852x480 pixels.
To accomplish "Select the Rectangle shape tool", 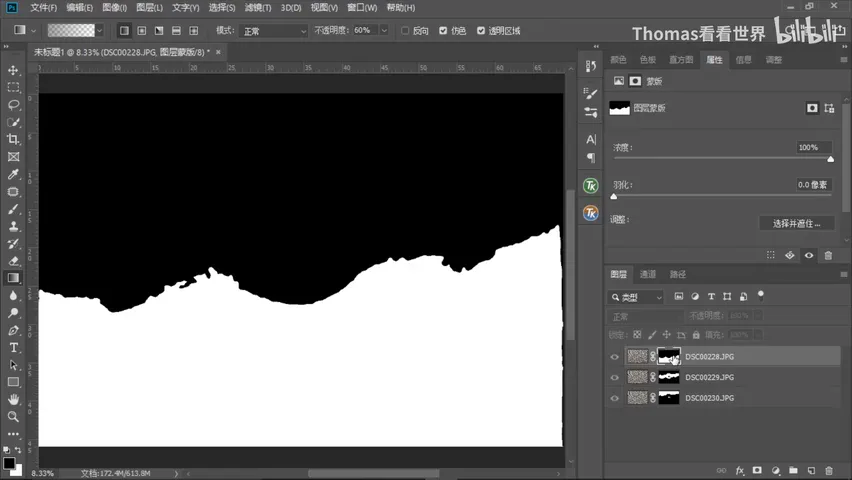I will [x=14, y=383].
